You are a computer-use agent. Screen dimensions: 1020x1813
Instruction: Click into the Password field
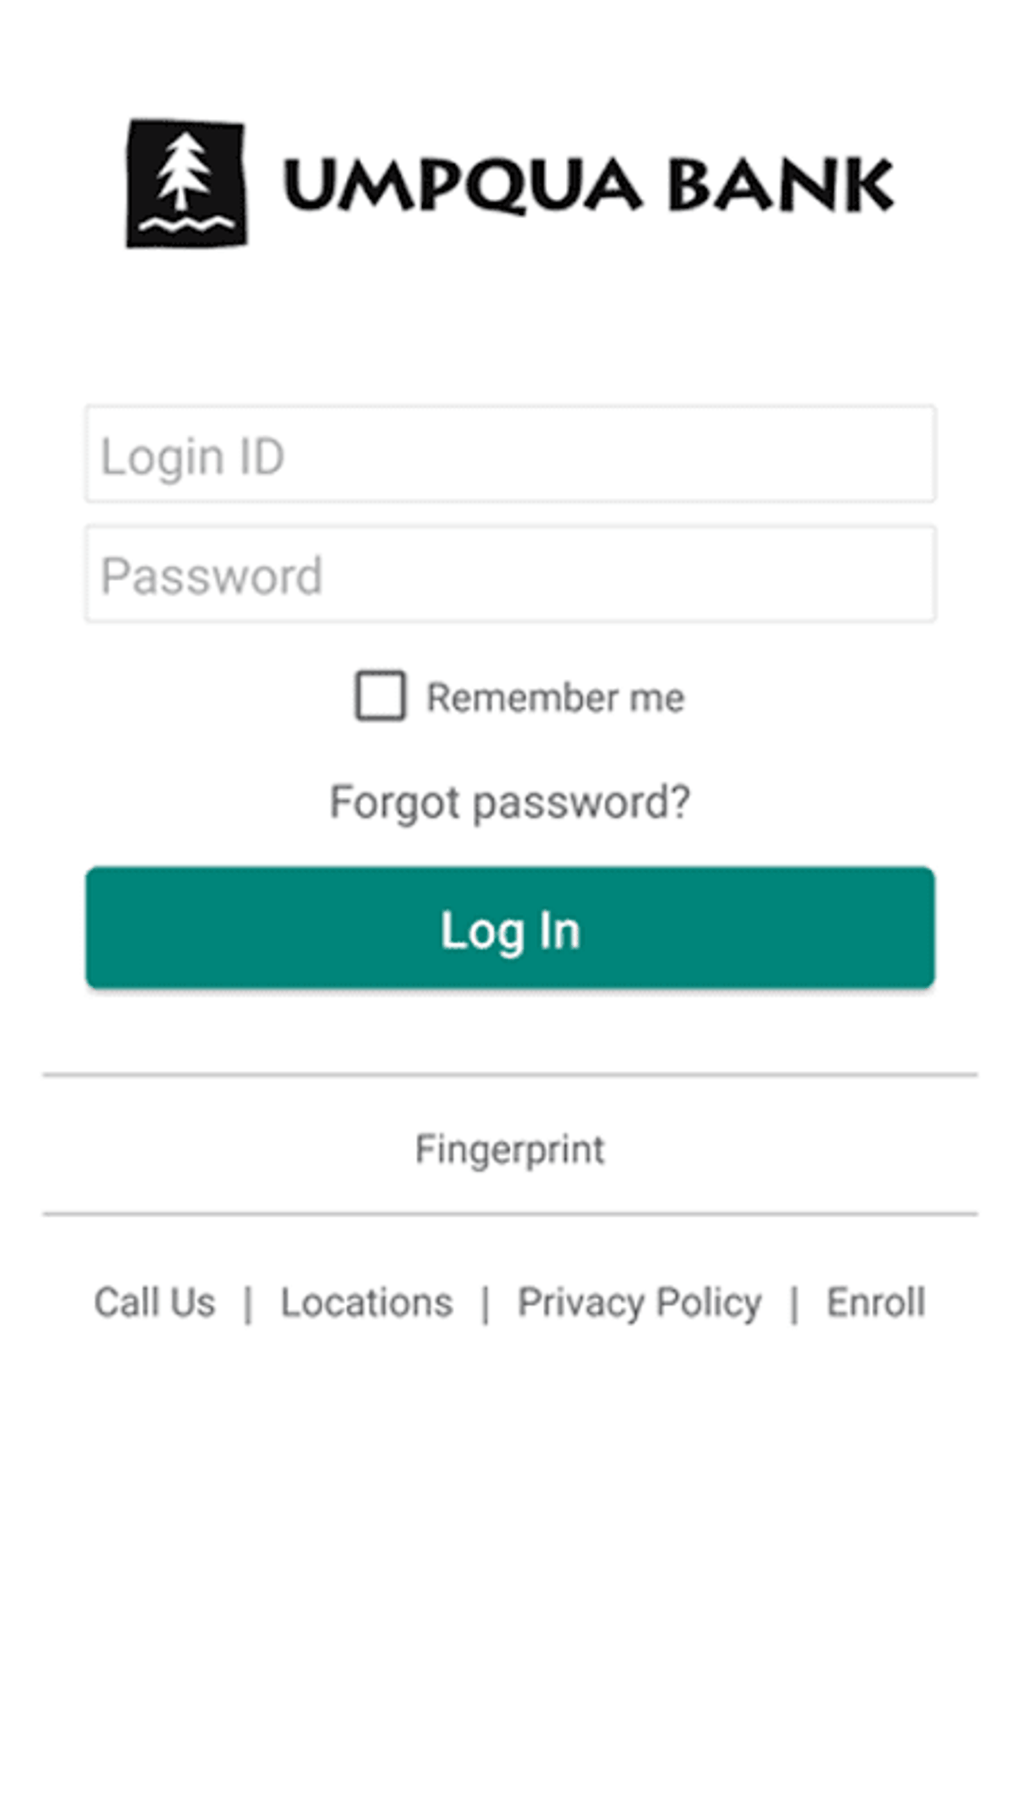pyautogui.click(x=510, y=574)
